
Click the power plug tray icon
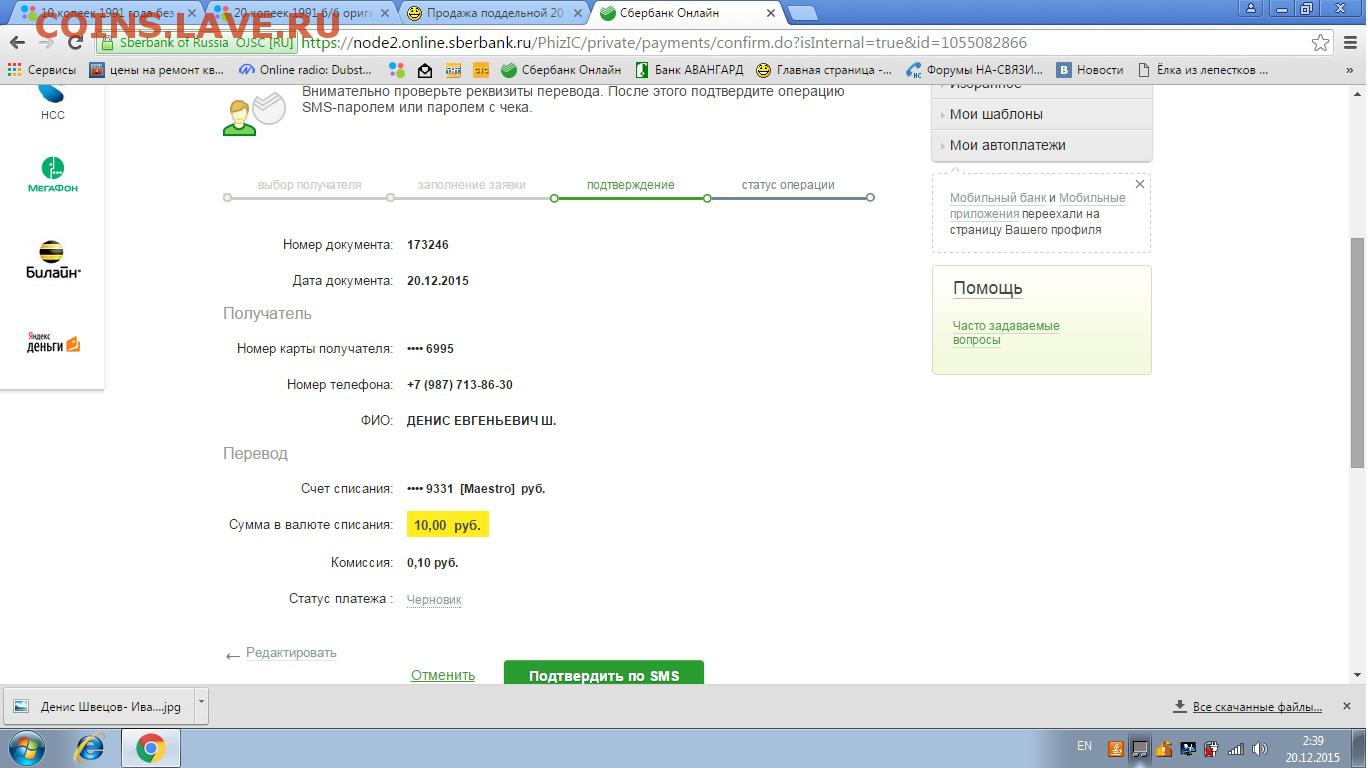(1212, 749)
